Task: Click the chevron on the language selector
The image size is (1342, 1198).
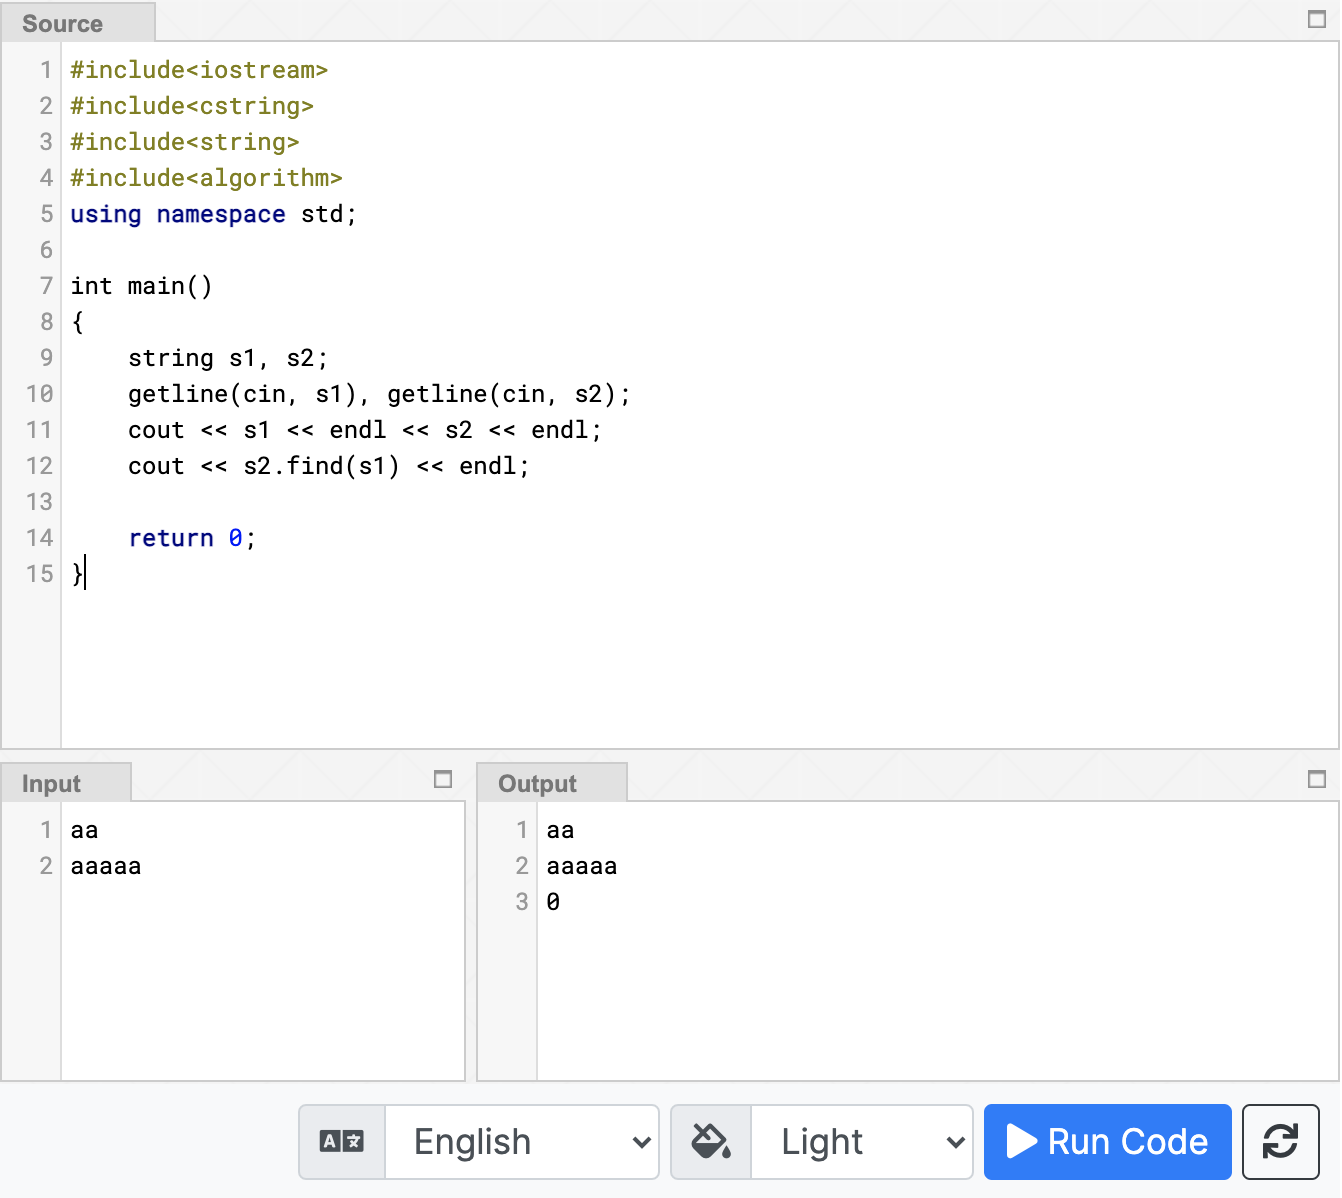Action: click(640, 1141)
